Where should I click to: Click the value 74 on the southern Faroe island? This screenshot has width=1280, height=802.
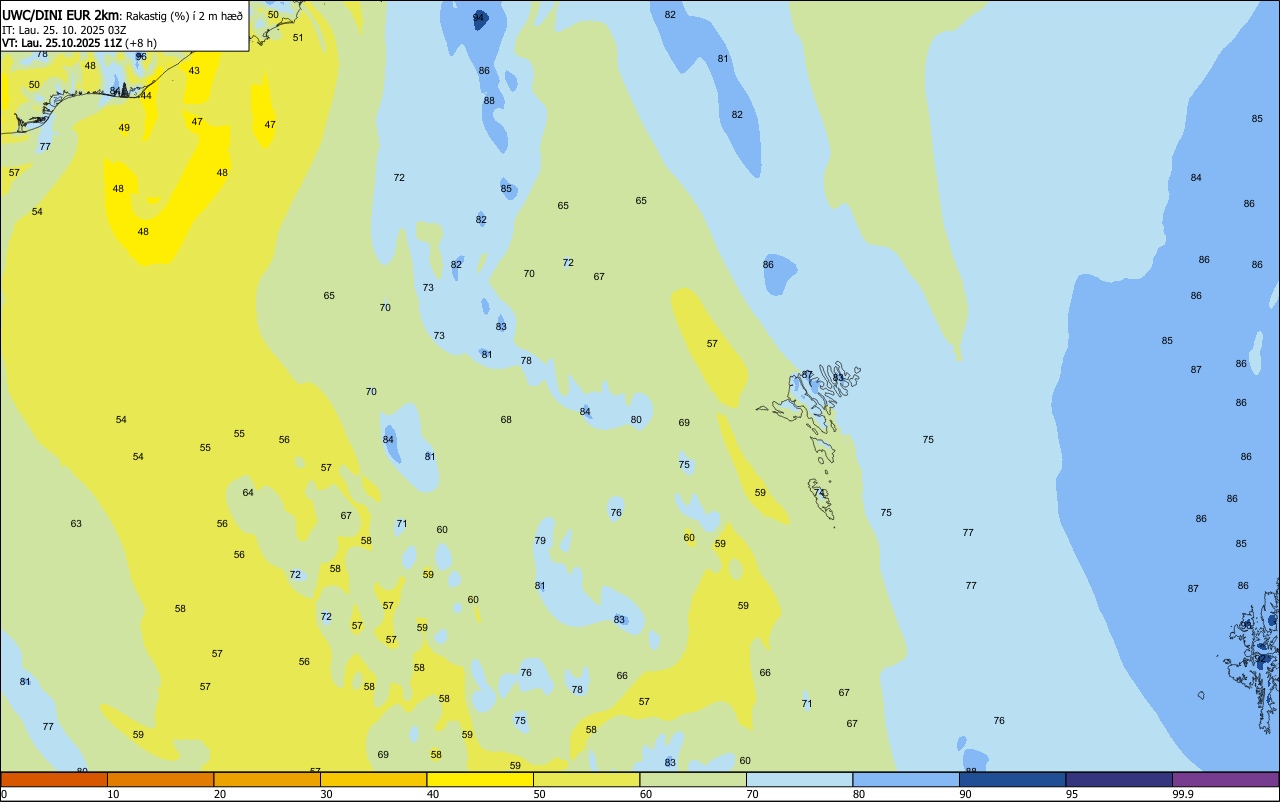pos(819,492)
